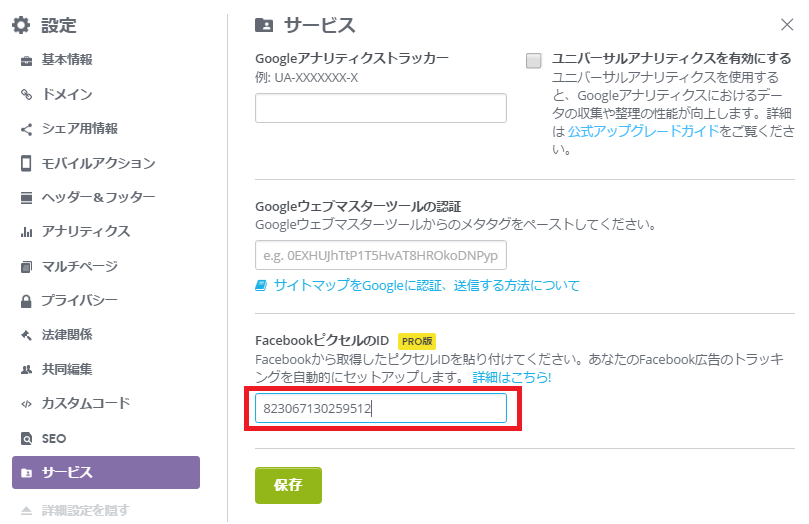Image resolution: width=809 pixels, height=524 pixels.
Task: Close the settings panel with X
Action: (x=787, y=24)
